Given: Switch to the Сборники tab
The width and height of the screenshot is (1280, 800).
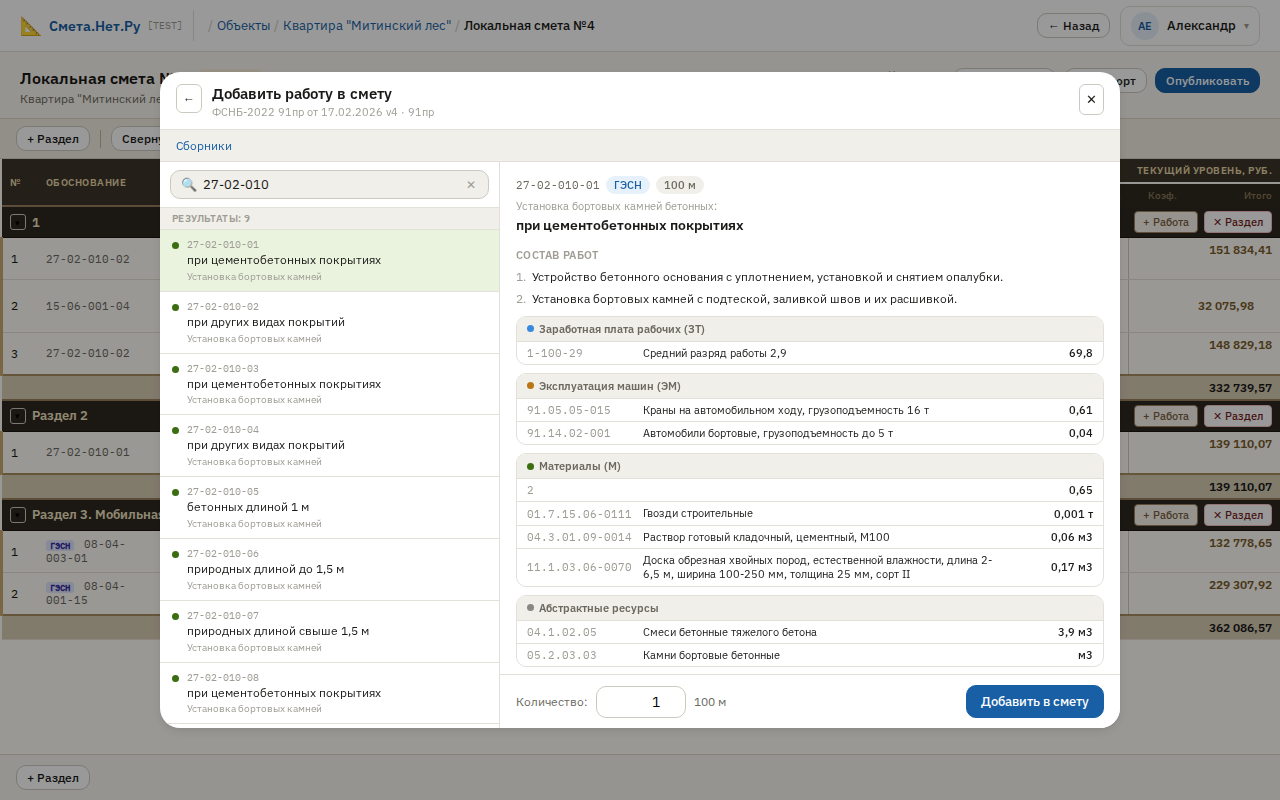Looking at the screenshot, I should 204,146.
